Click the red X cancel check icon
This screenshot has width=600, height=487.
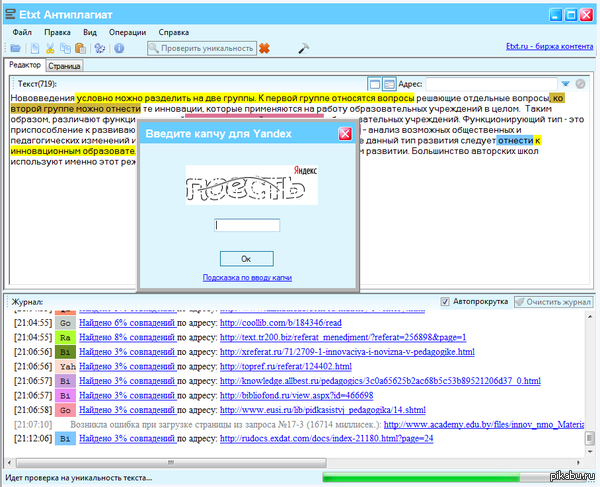265,48
